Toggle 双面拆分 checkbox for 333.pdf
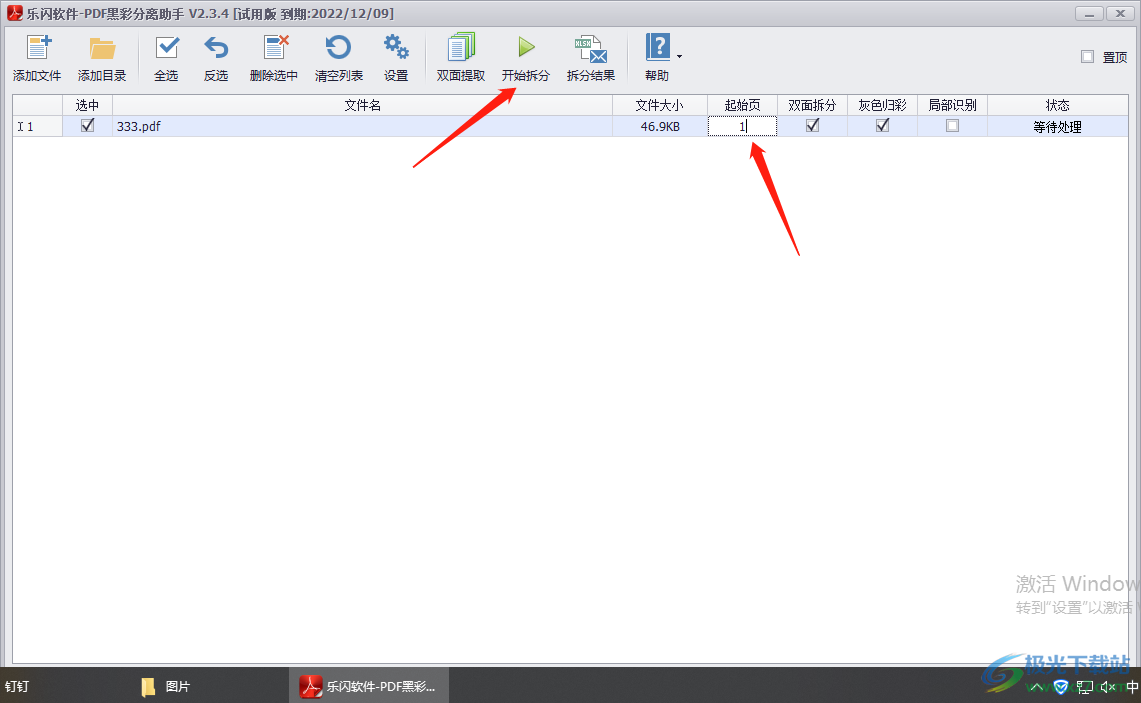 click(812, 125)
